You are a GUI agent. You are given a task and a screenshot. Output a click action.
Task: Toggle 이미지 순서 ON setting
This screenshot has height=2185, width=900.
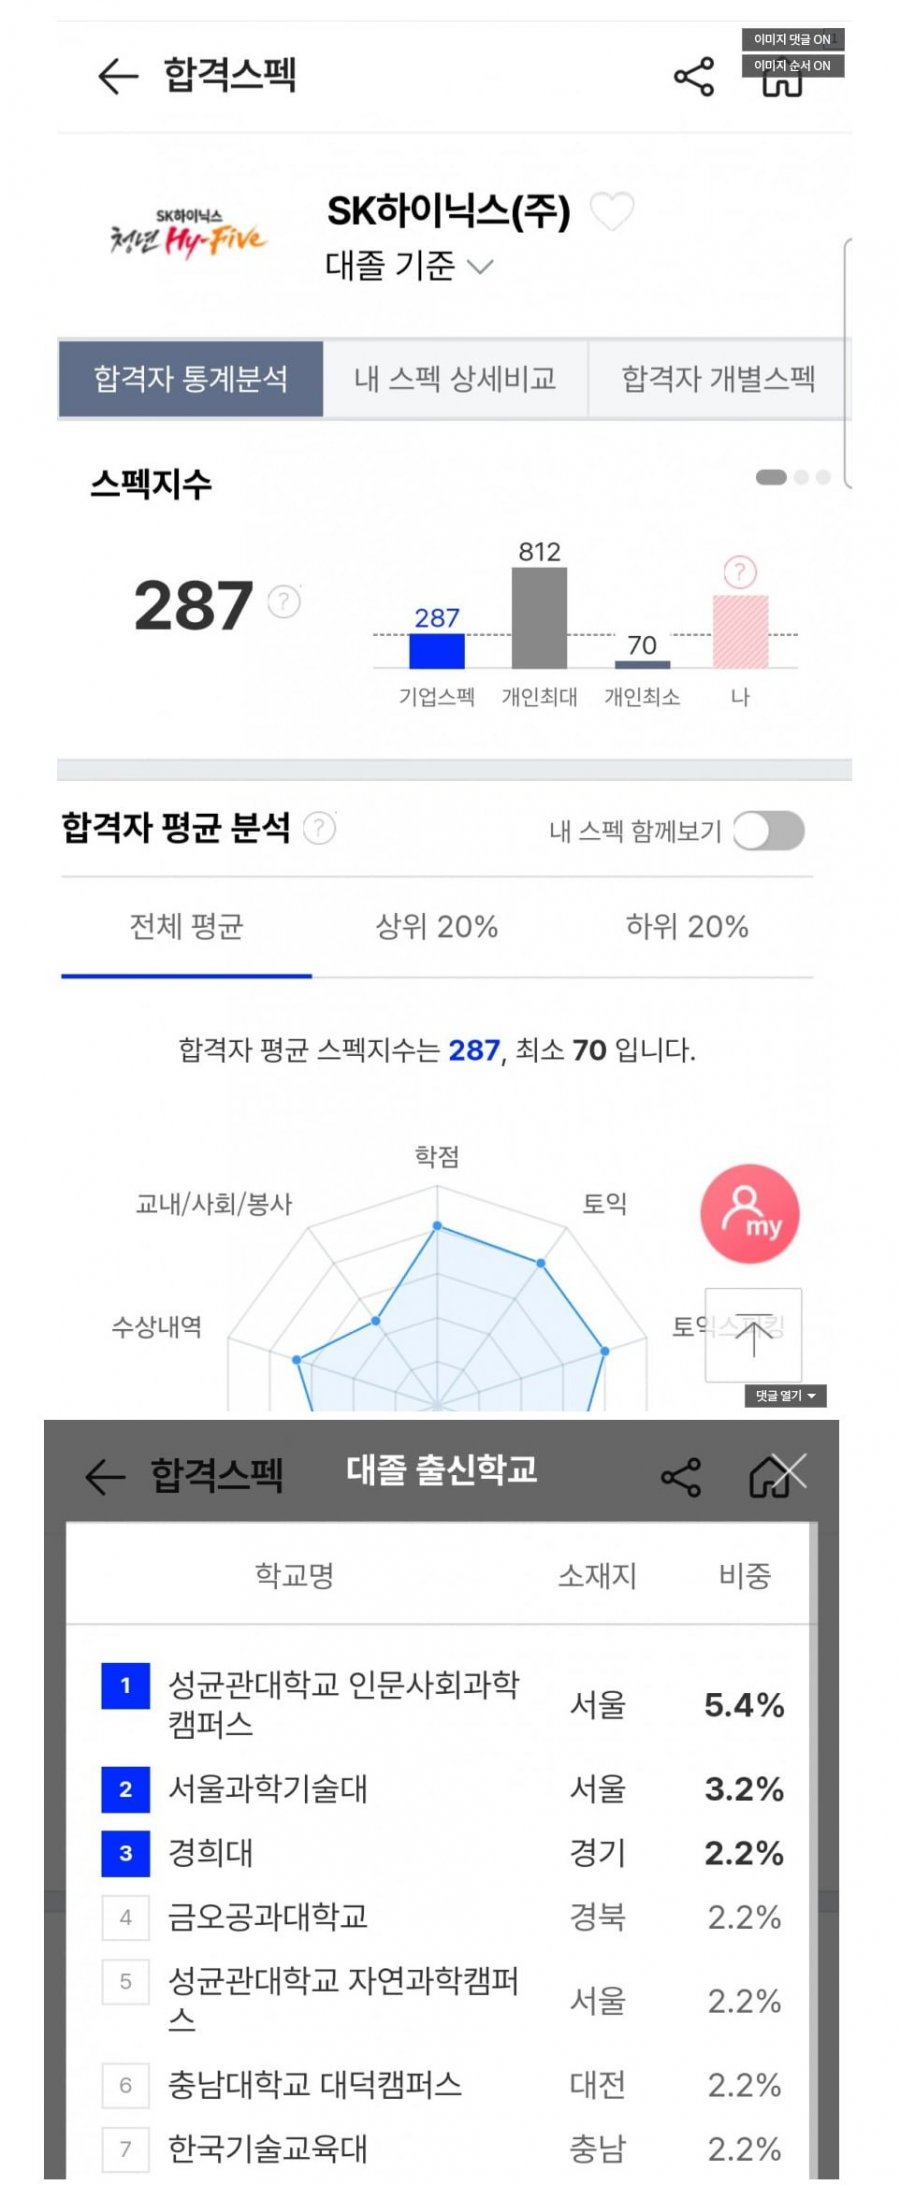(792, 66)
